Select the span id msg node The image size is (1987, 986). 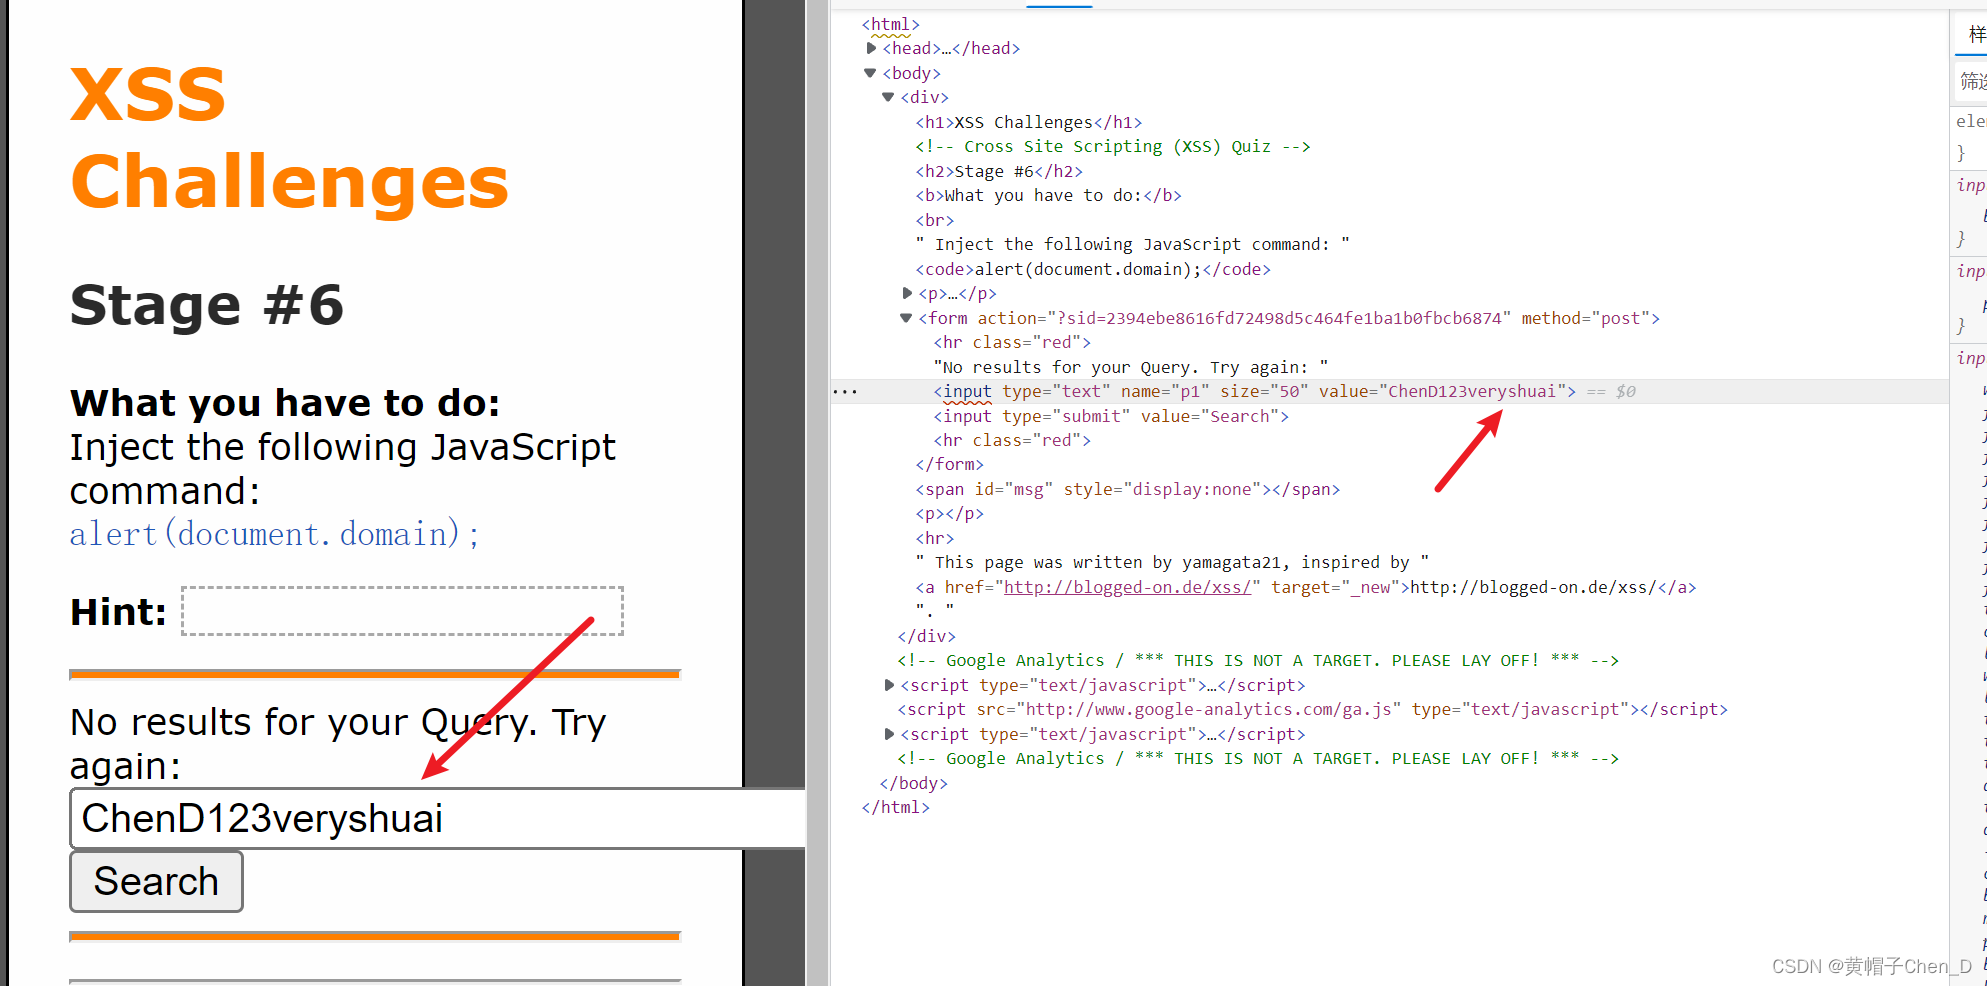pyautogui.click(x=1128, y=489)
